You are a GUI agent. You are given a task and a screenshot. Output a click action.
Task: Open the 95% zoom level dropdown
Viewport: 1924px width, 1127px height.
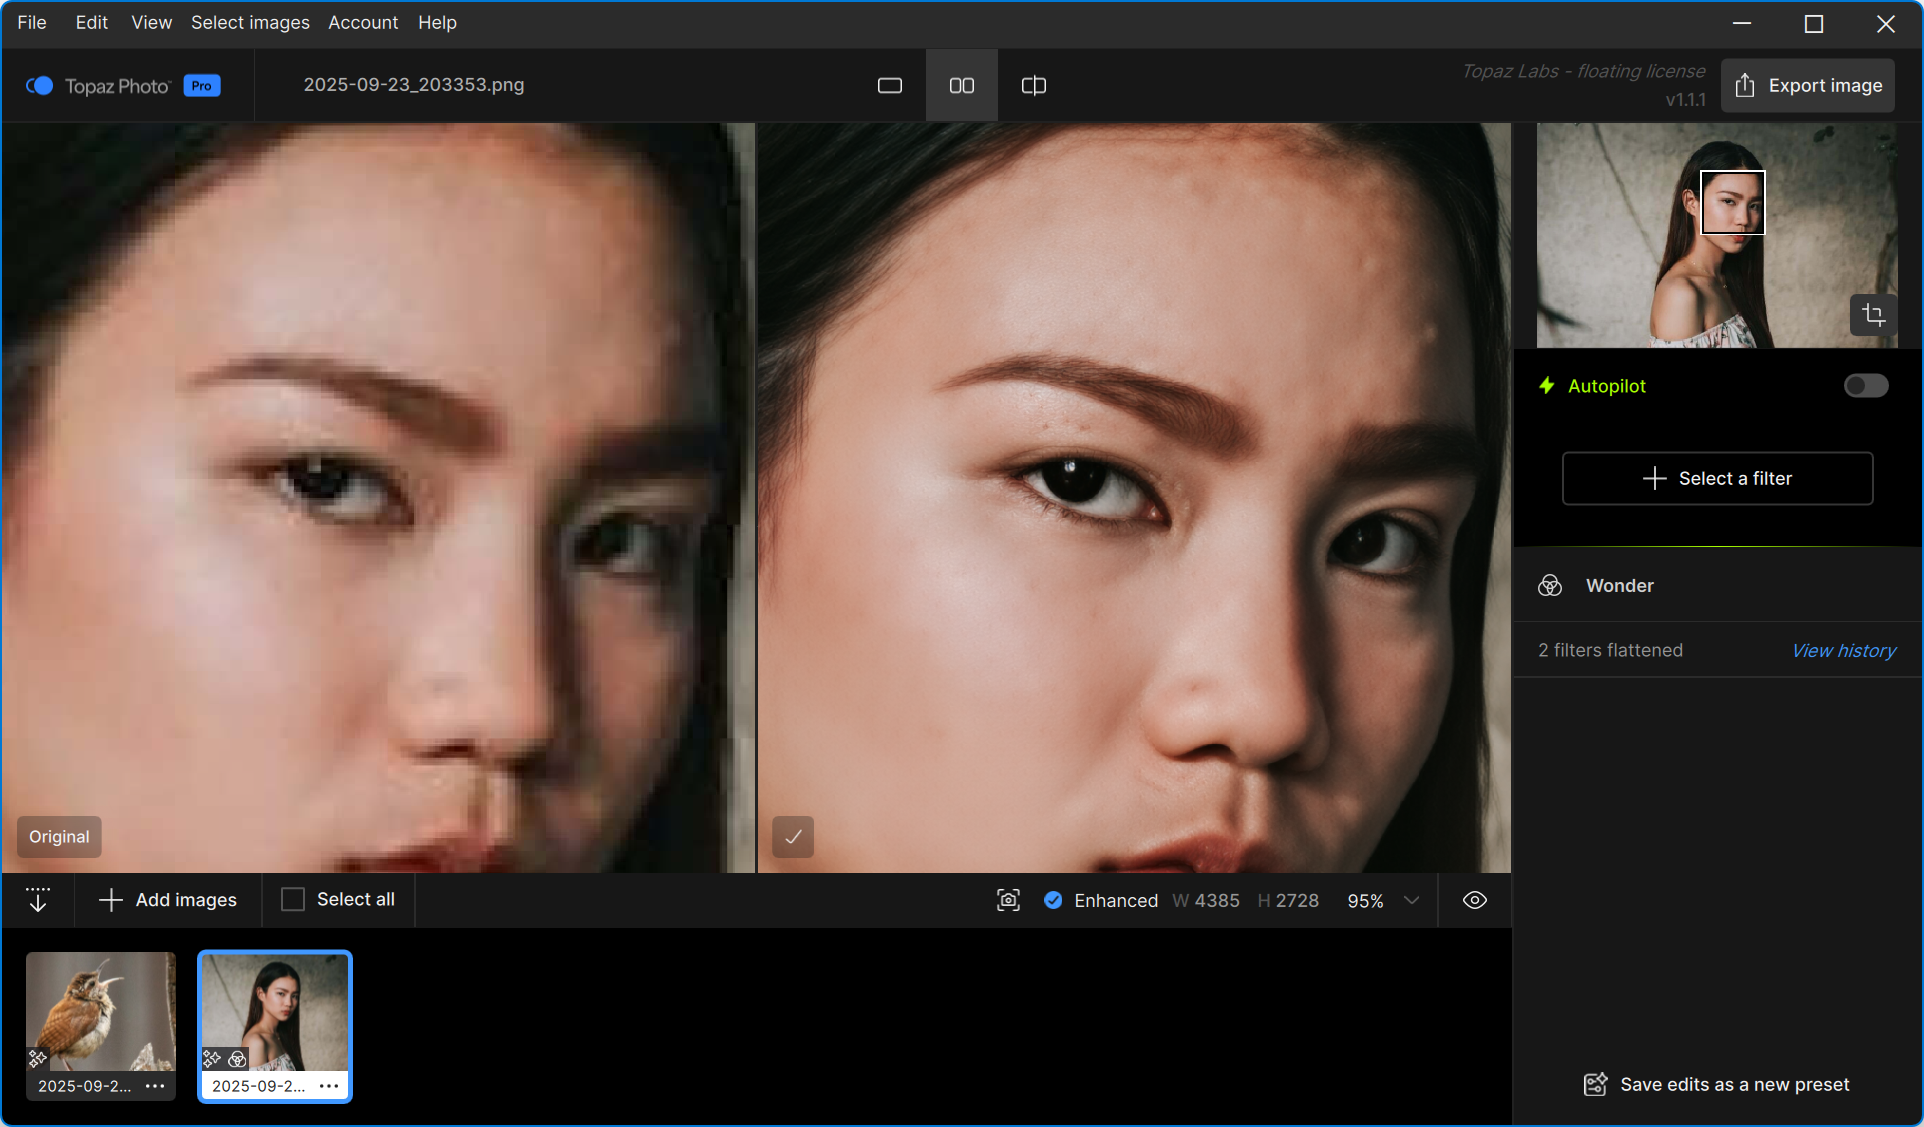1411,900
